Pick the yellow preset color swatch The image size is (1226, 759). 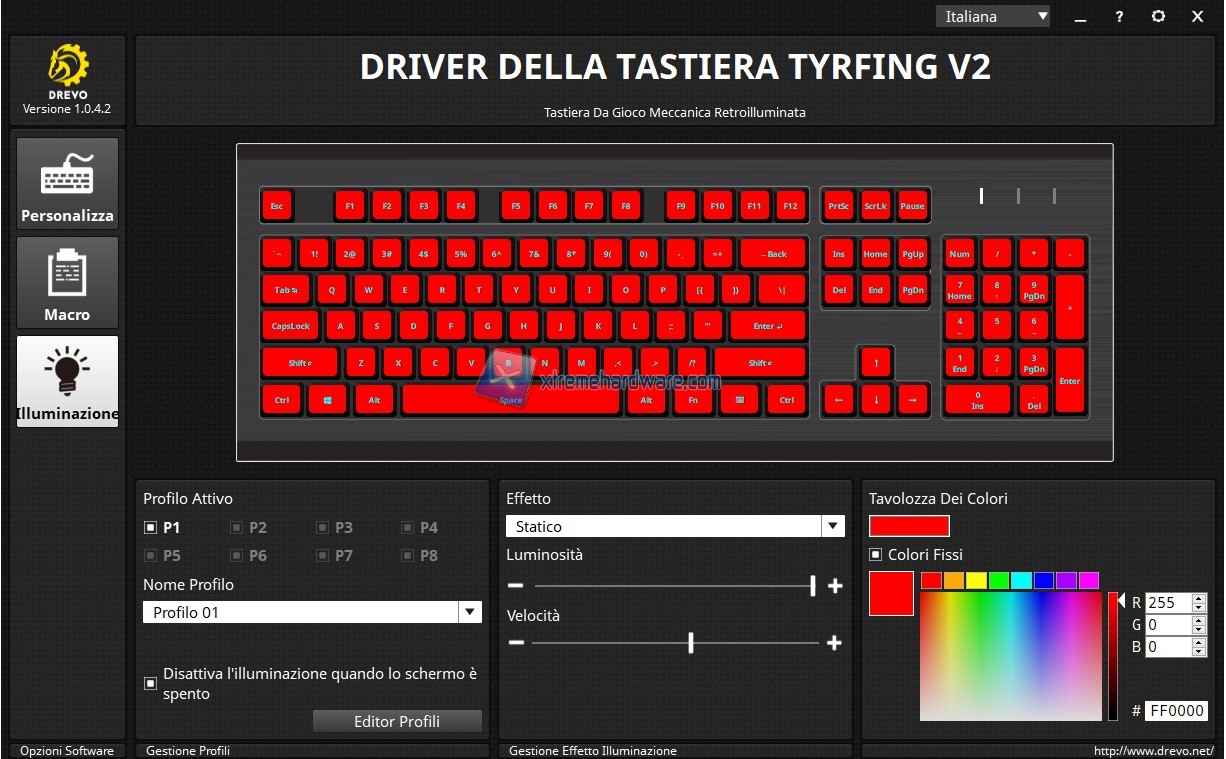[976, 580]
